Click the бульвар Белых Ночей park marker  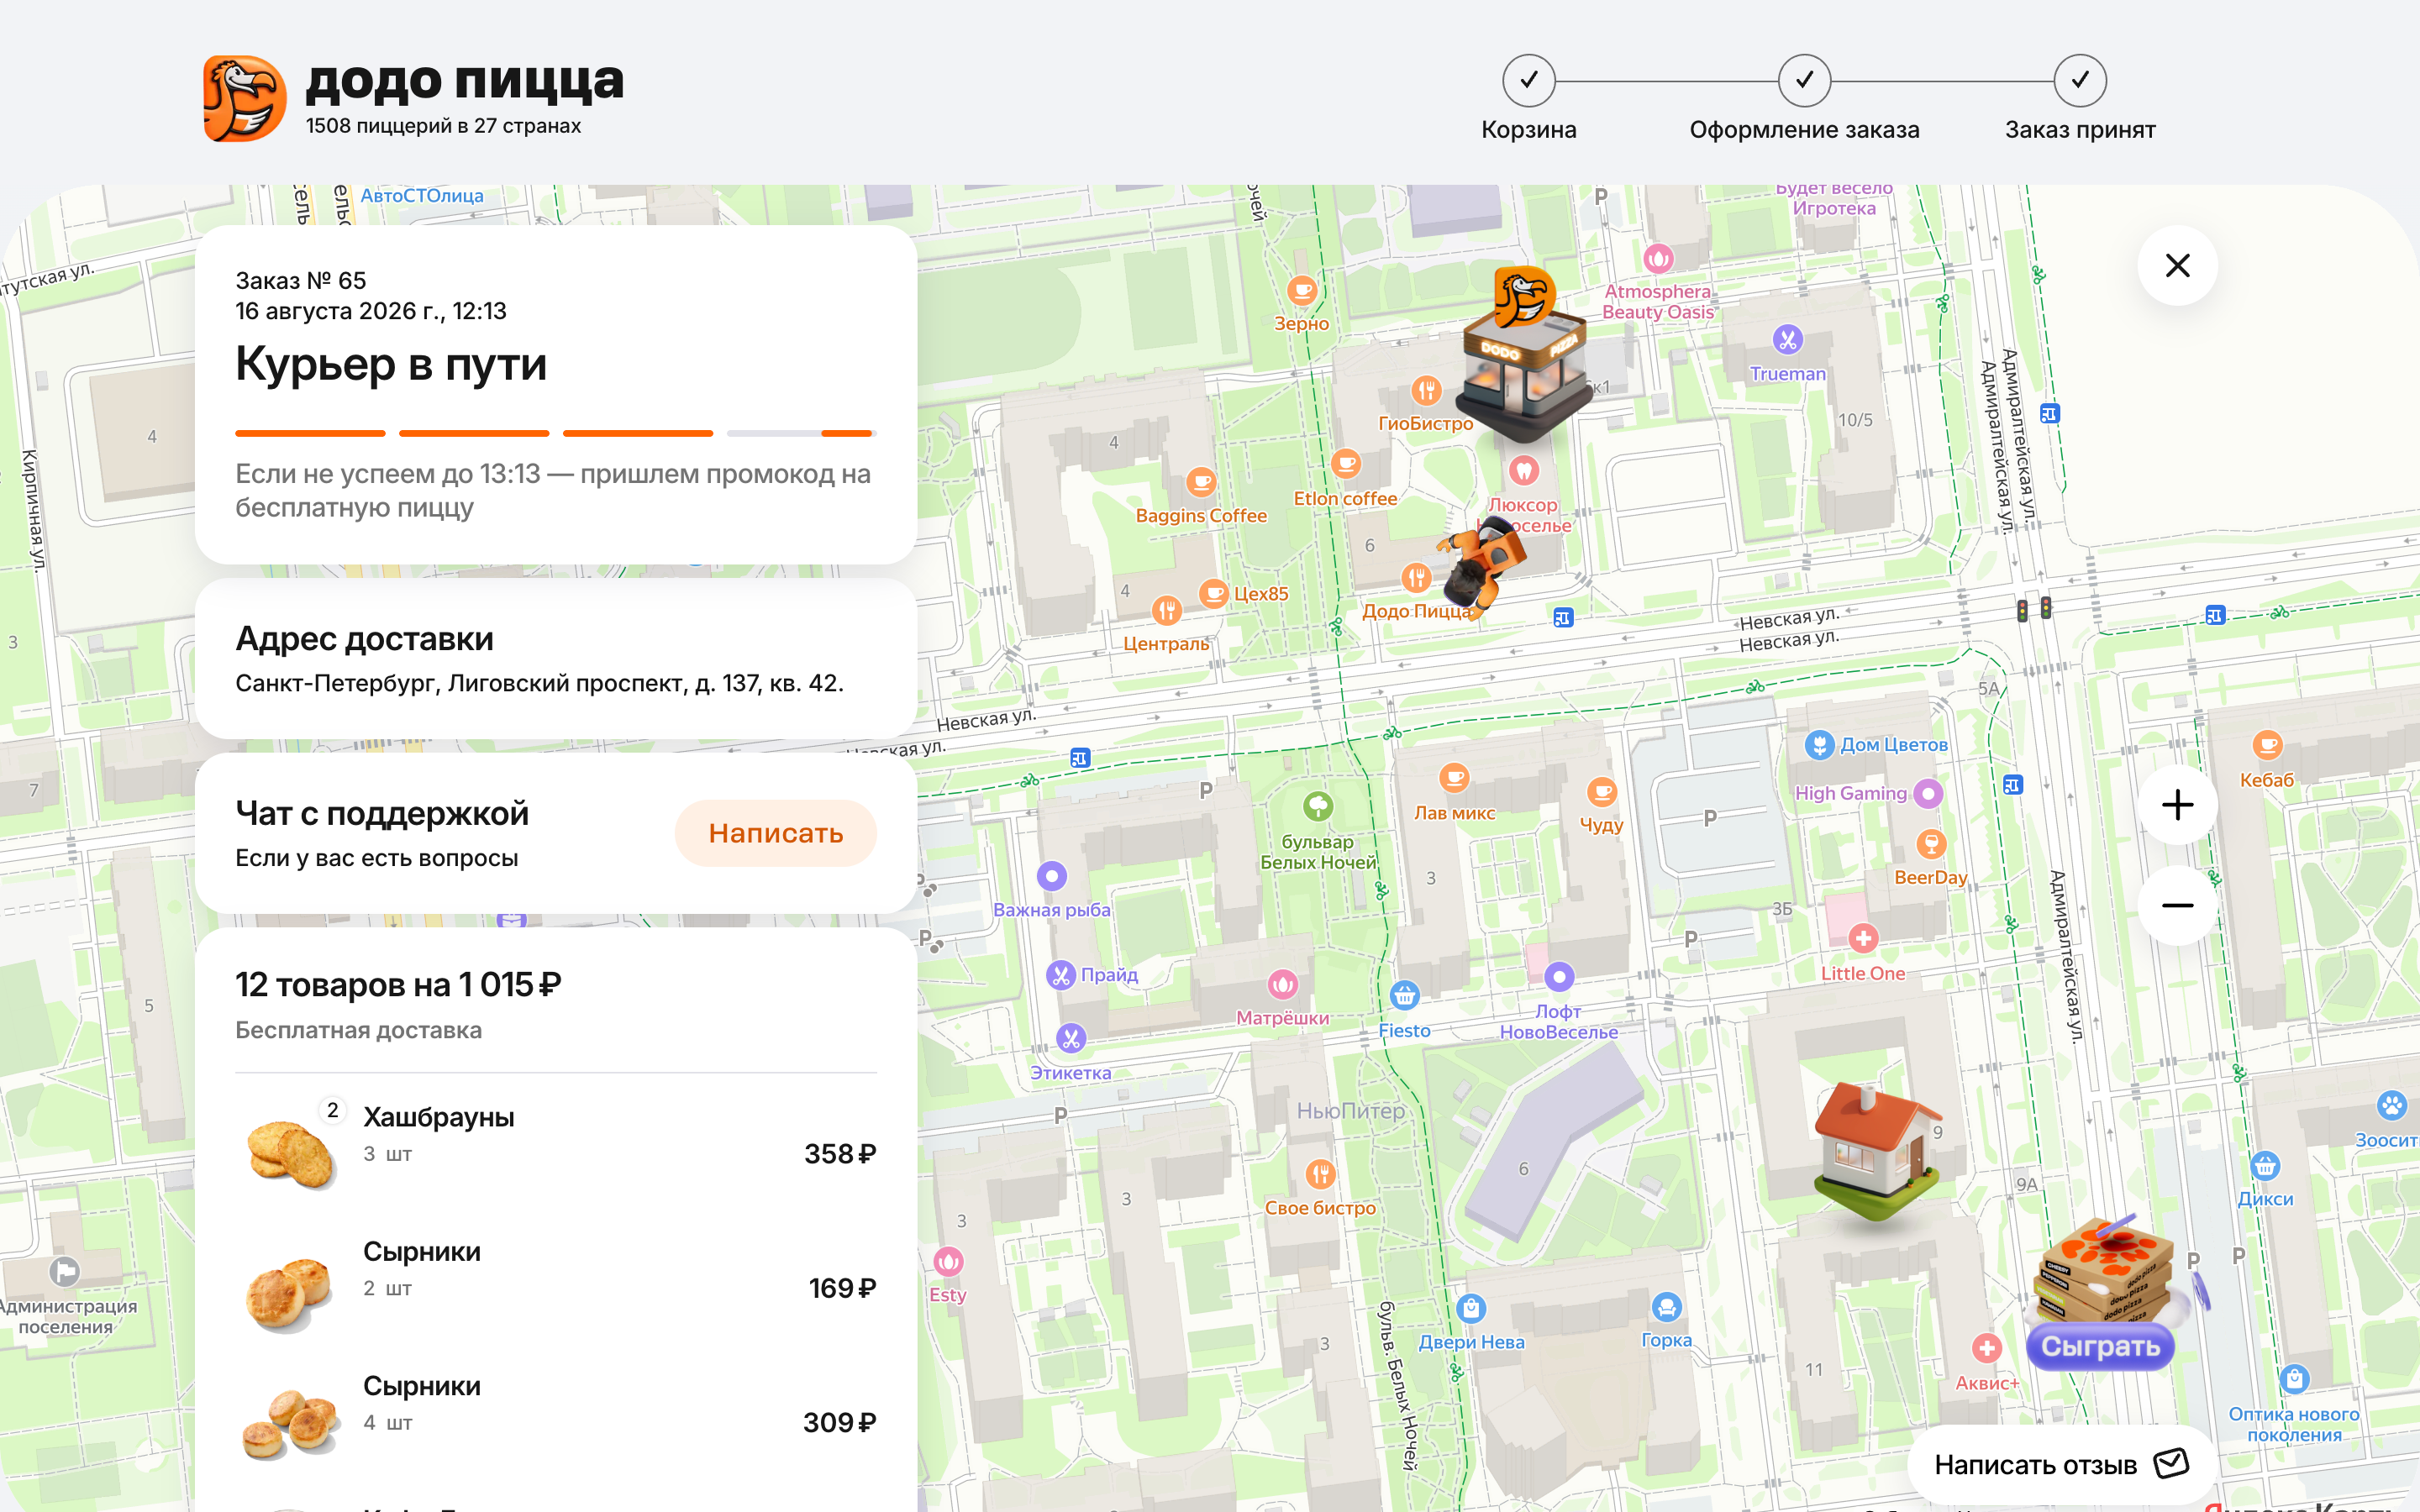click(x=1318, y=806)
